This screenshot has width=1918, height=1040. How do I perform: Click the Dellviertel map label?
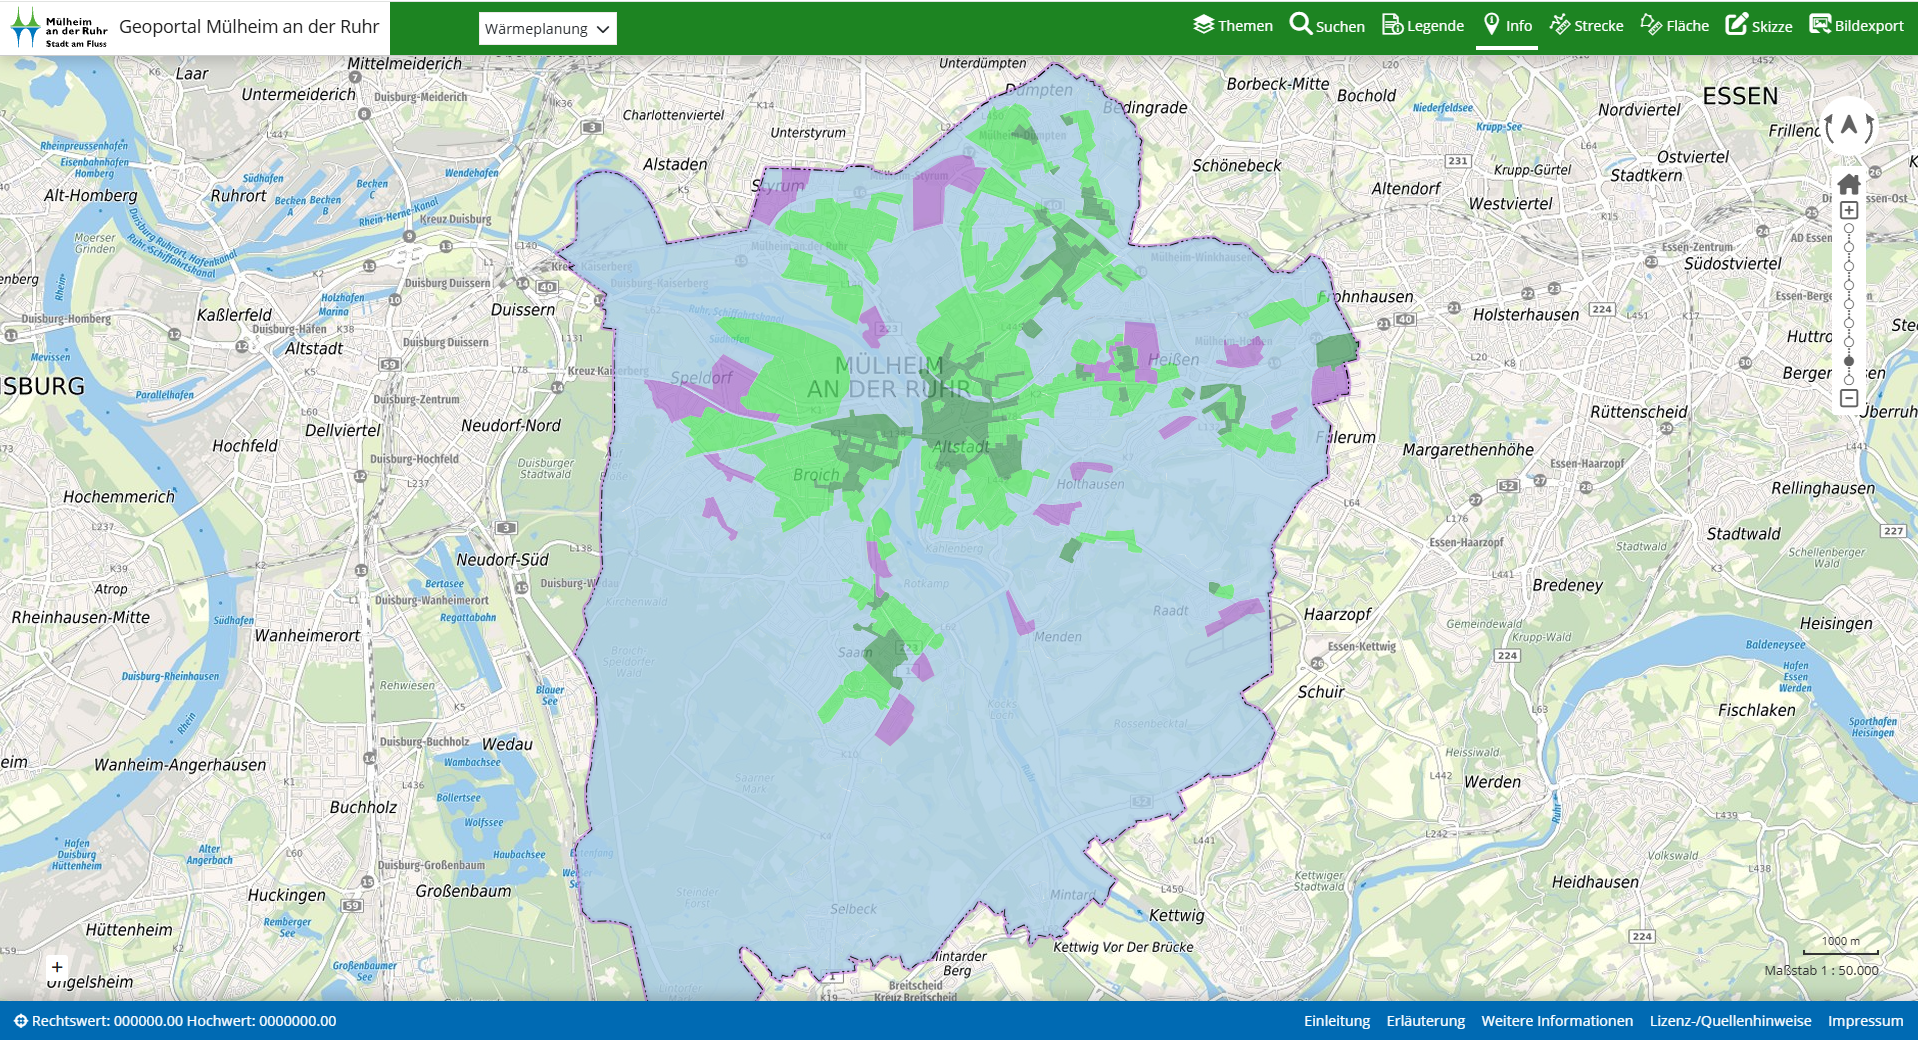[x=343, y=430]
